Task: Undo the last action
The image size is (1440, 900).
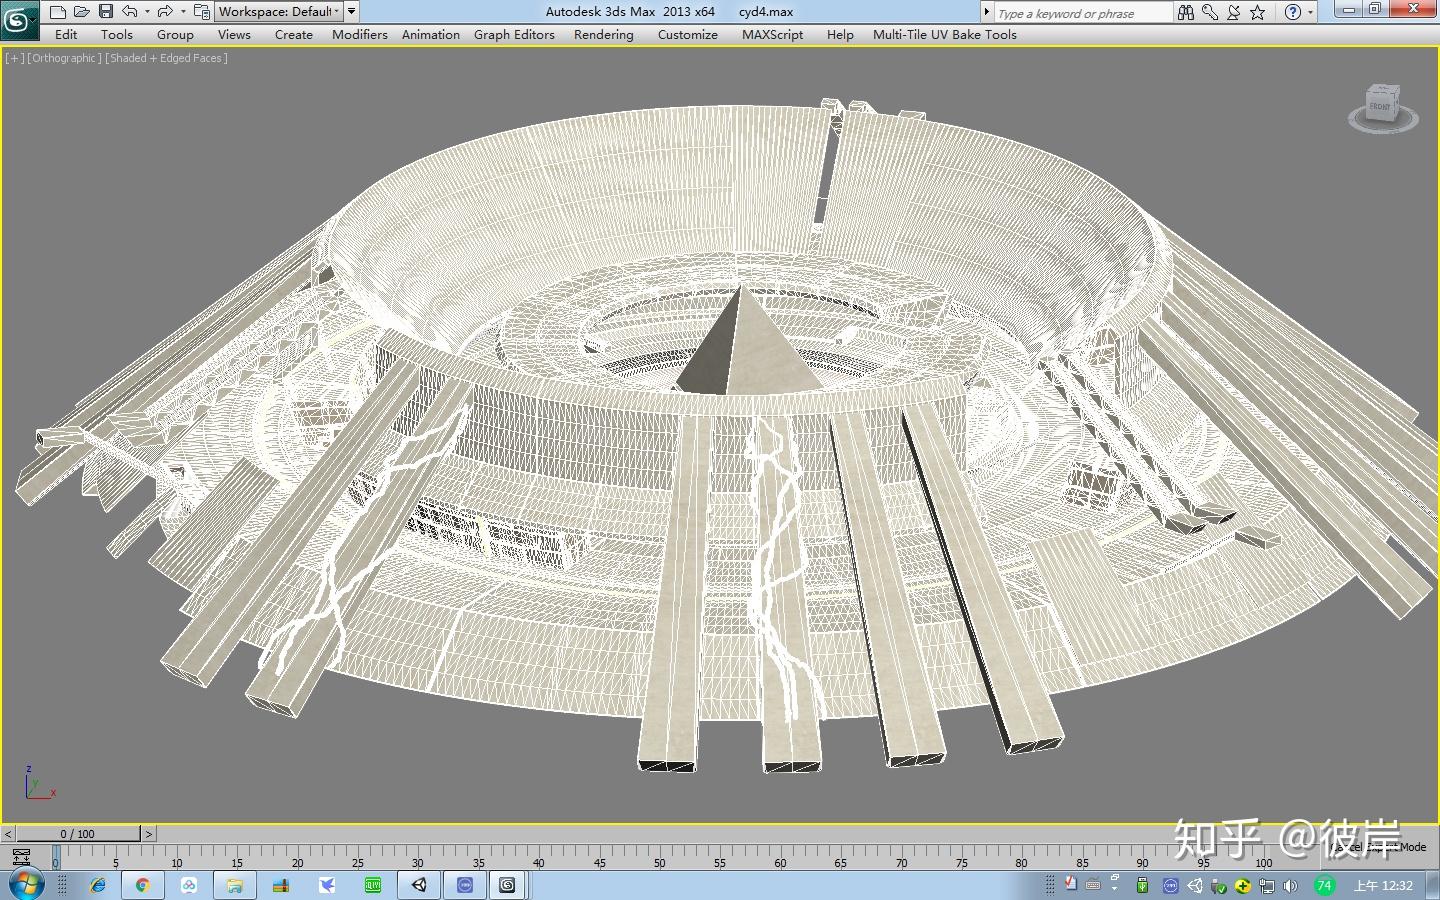Action: 130,12
